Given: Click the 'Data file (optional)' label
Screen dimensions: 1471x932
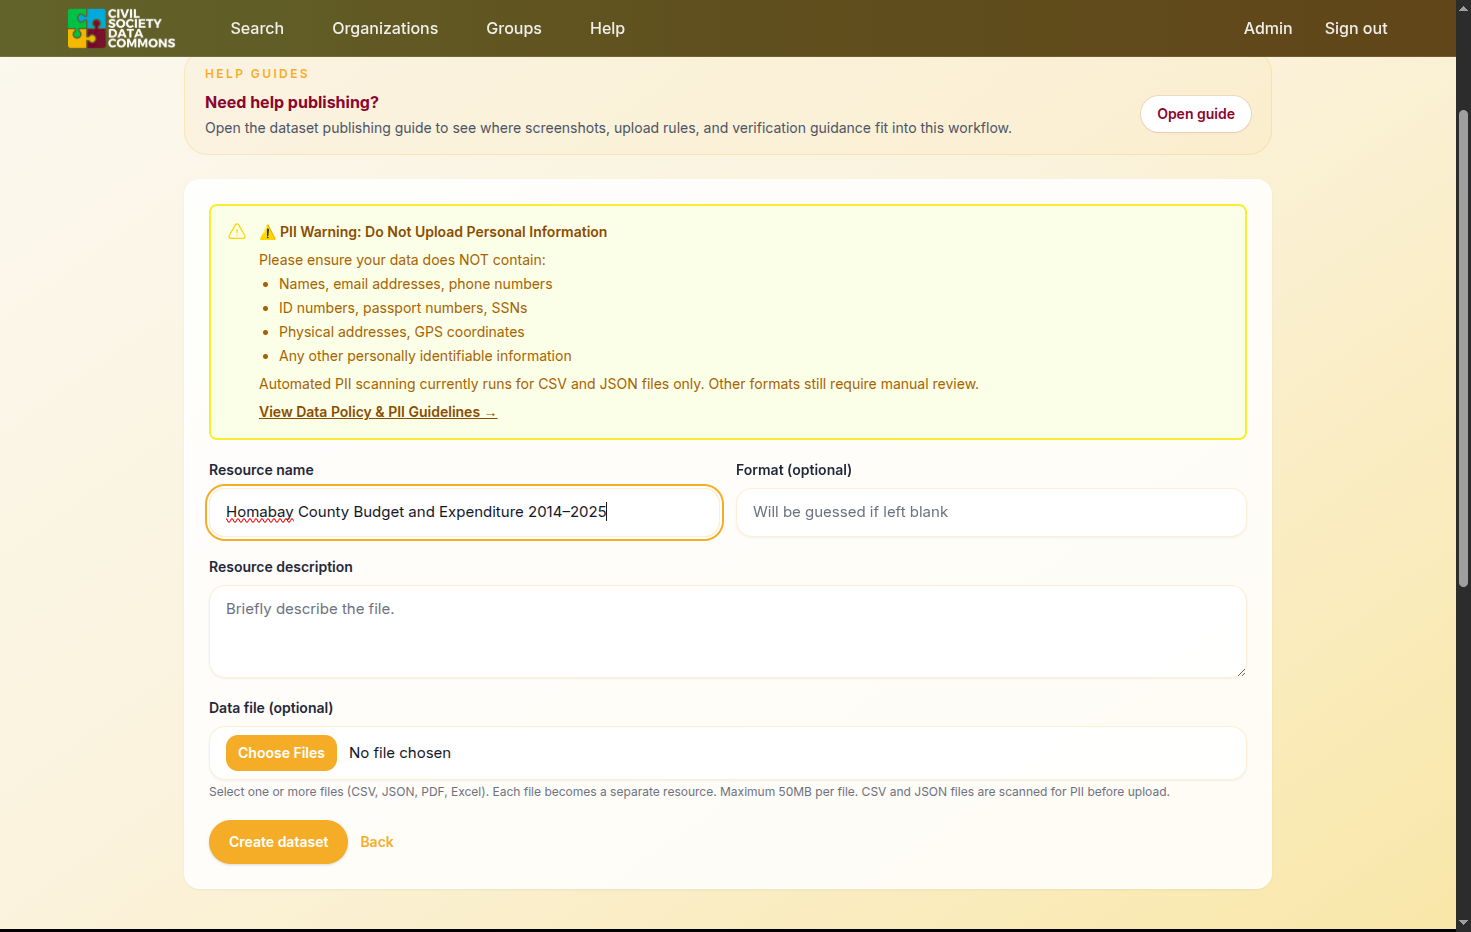Looking at the screenshot, I should tap(271, 708).
